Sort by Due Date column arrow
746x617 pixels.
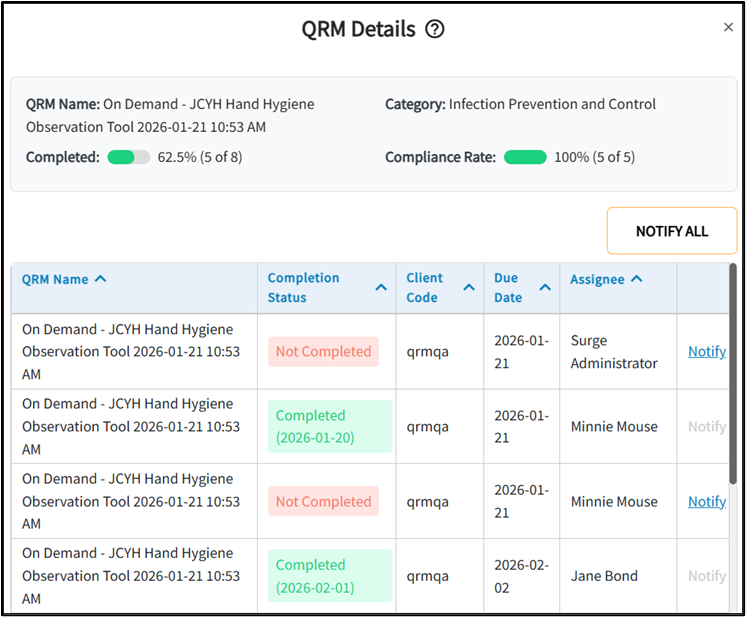pos(545,288)
